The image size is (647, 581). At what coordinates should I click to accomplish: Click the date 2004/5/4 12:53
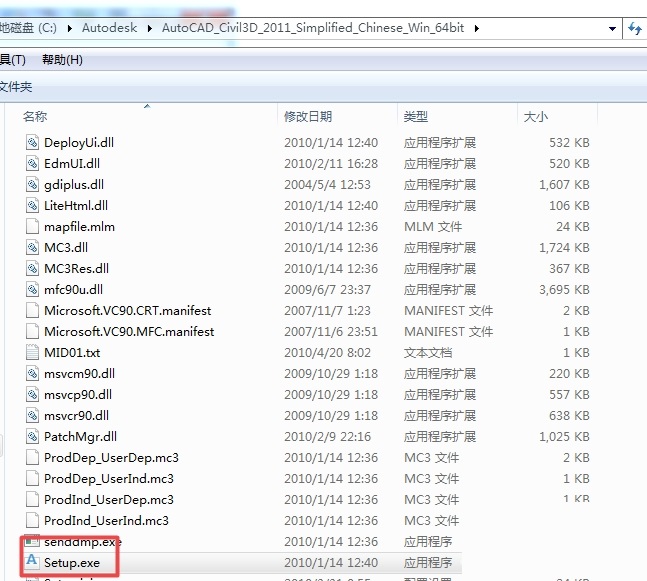[x=327, y=184]
